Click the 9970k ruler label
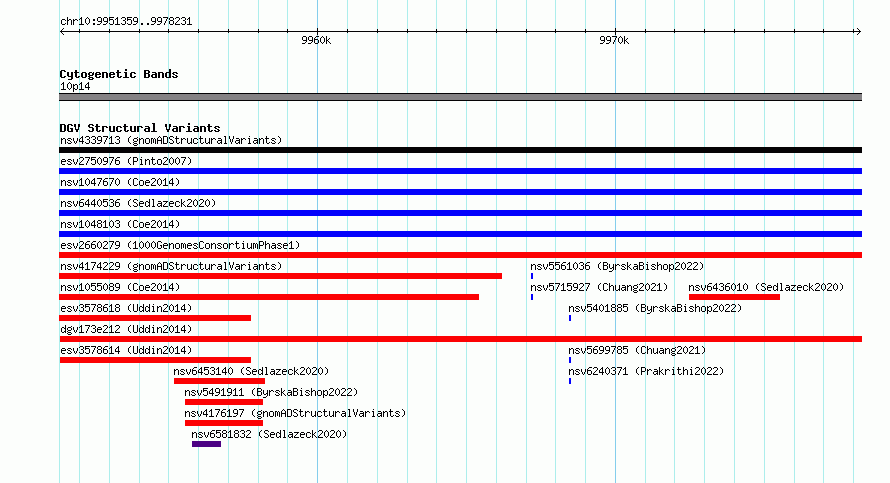Screen dimensions: 890x483 coord(614,40)
